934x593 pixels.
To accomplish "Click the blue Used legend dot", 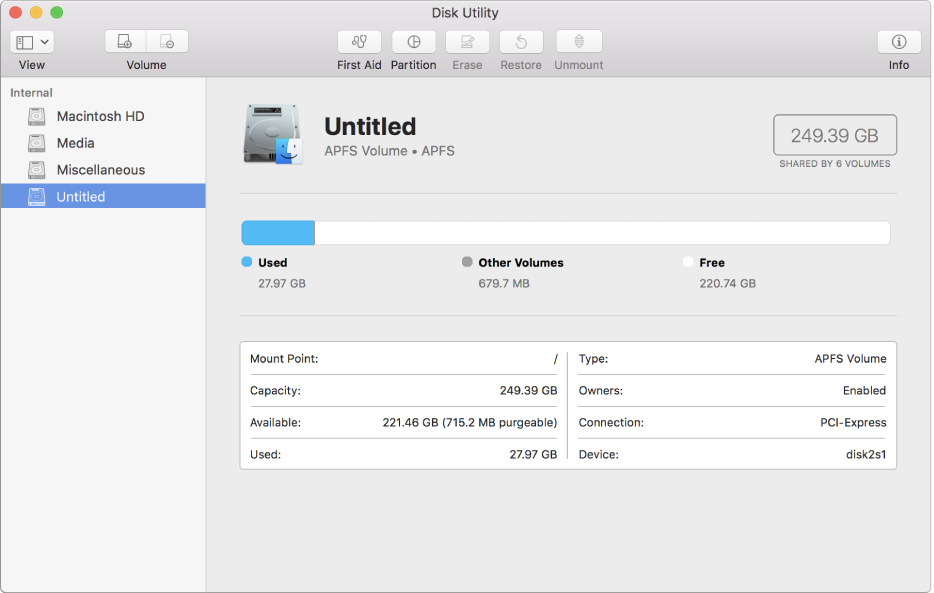I will click(x=247, y=262).
